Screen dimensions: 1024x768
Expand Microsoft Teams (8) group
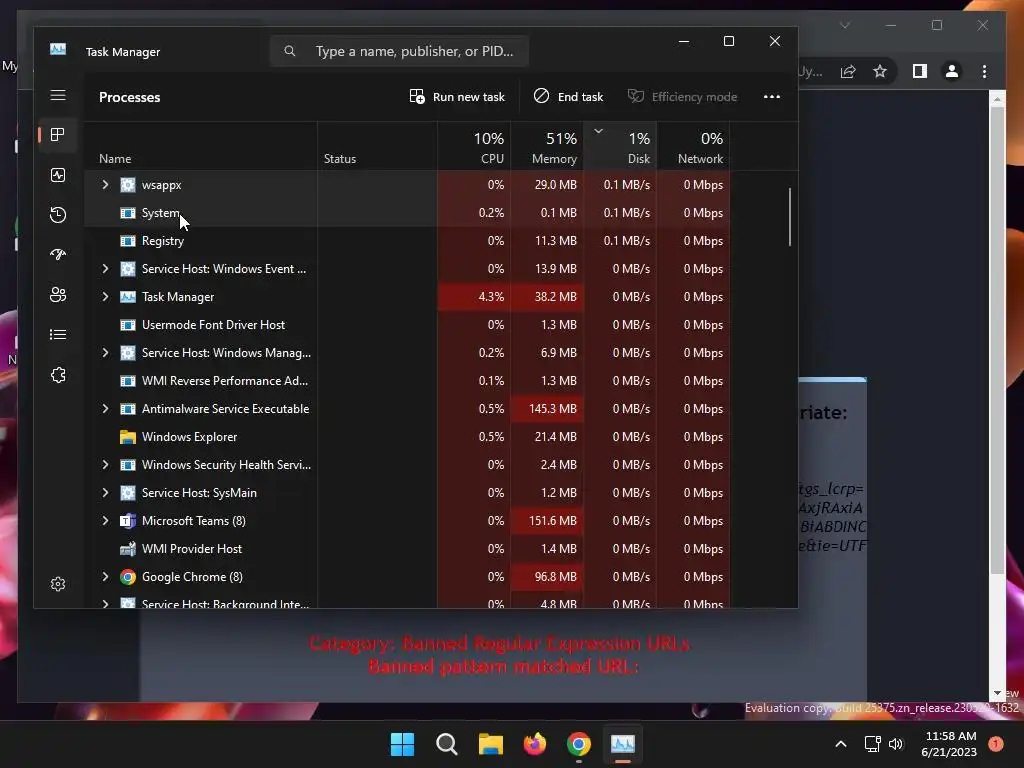click(x=105, y=520)
